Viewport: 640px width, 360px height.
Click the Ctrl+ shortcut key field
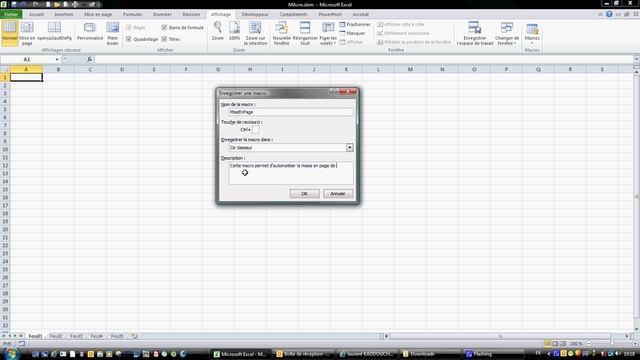tap(256, 130)
